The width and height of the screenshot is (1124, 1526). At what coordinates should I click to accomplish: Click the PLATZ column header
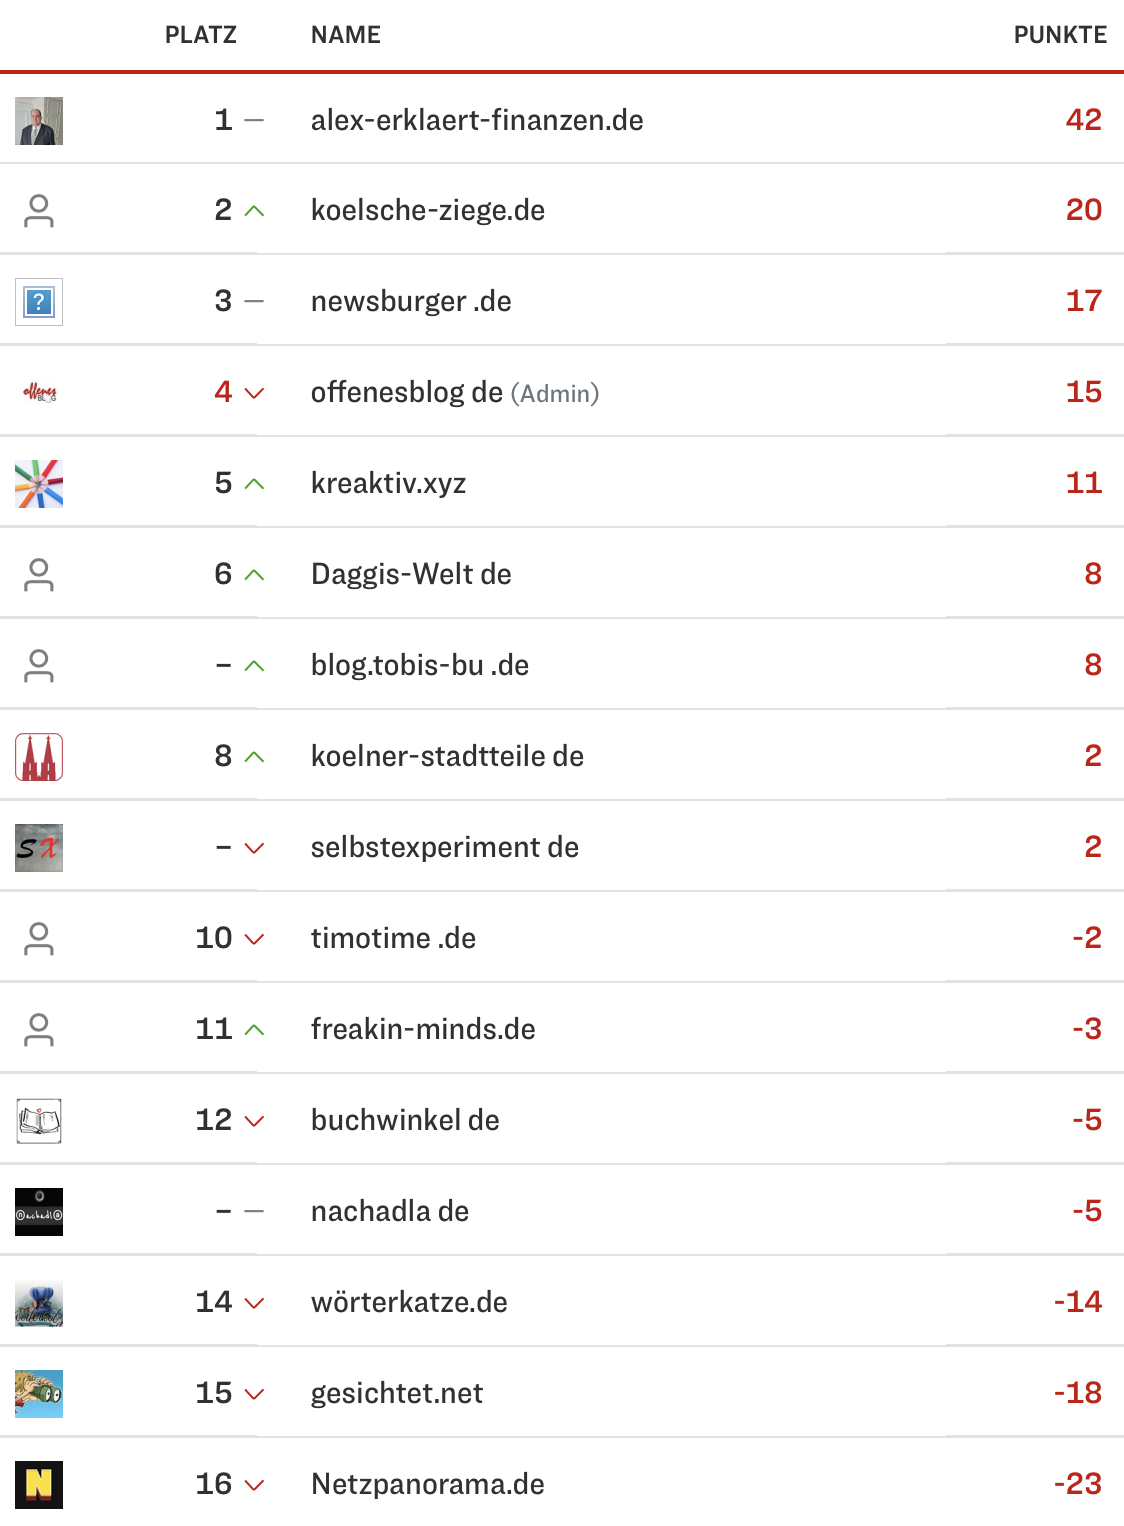(201, 35)
